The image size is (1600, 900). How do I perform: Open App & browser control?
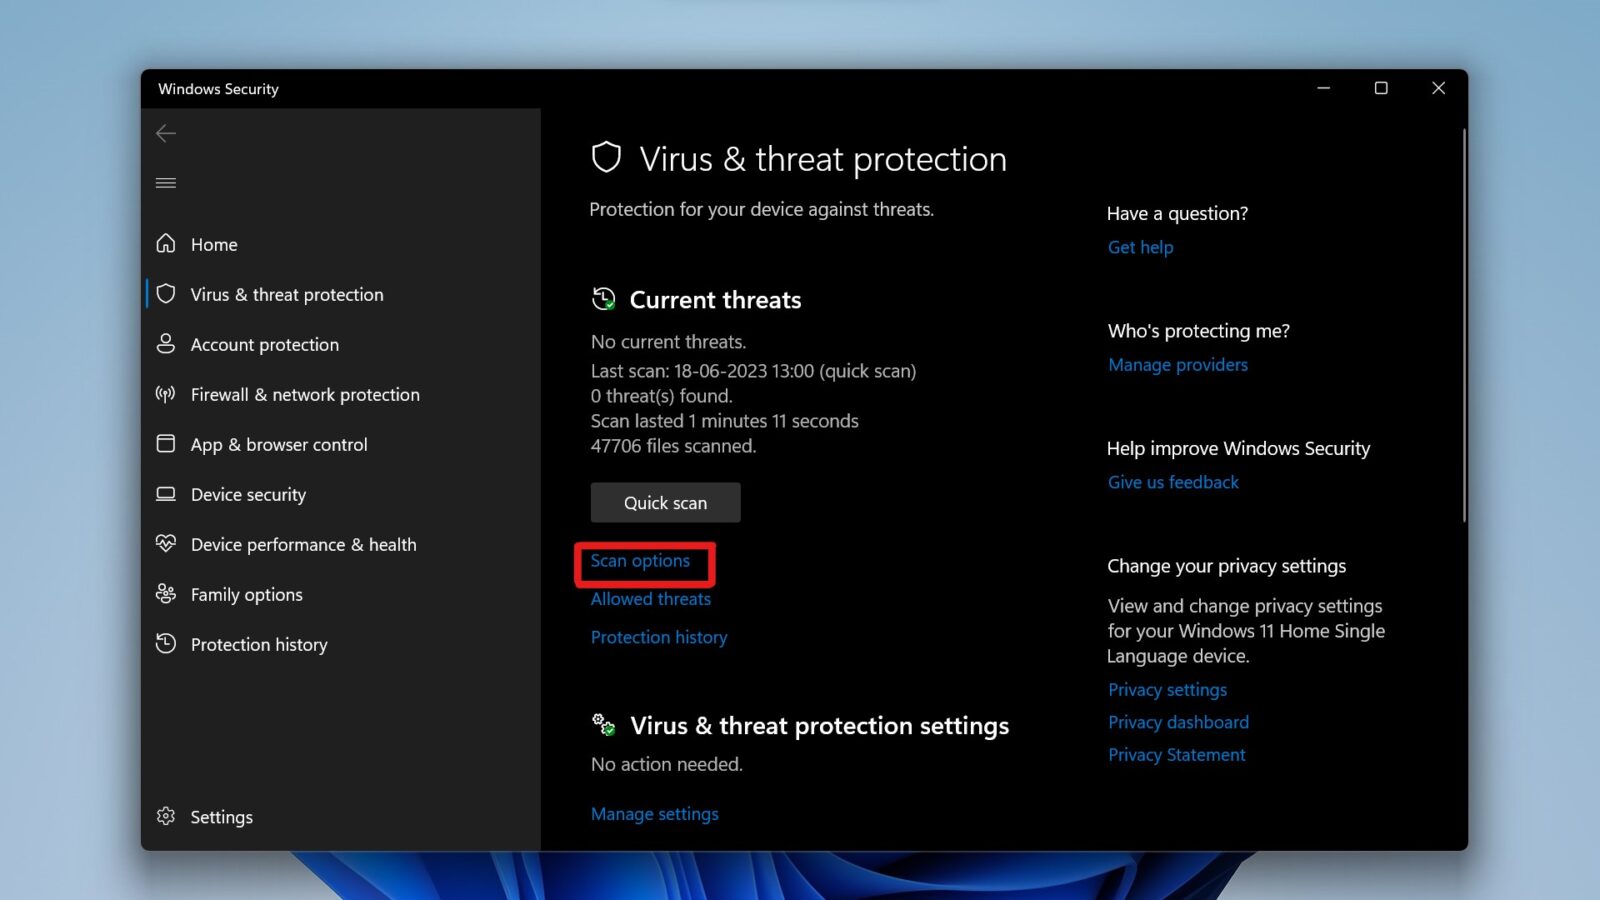[x=280, y=444]
